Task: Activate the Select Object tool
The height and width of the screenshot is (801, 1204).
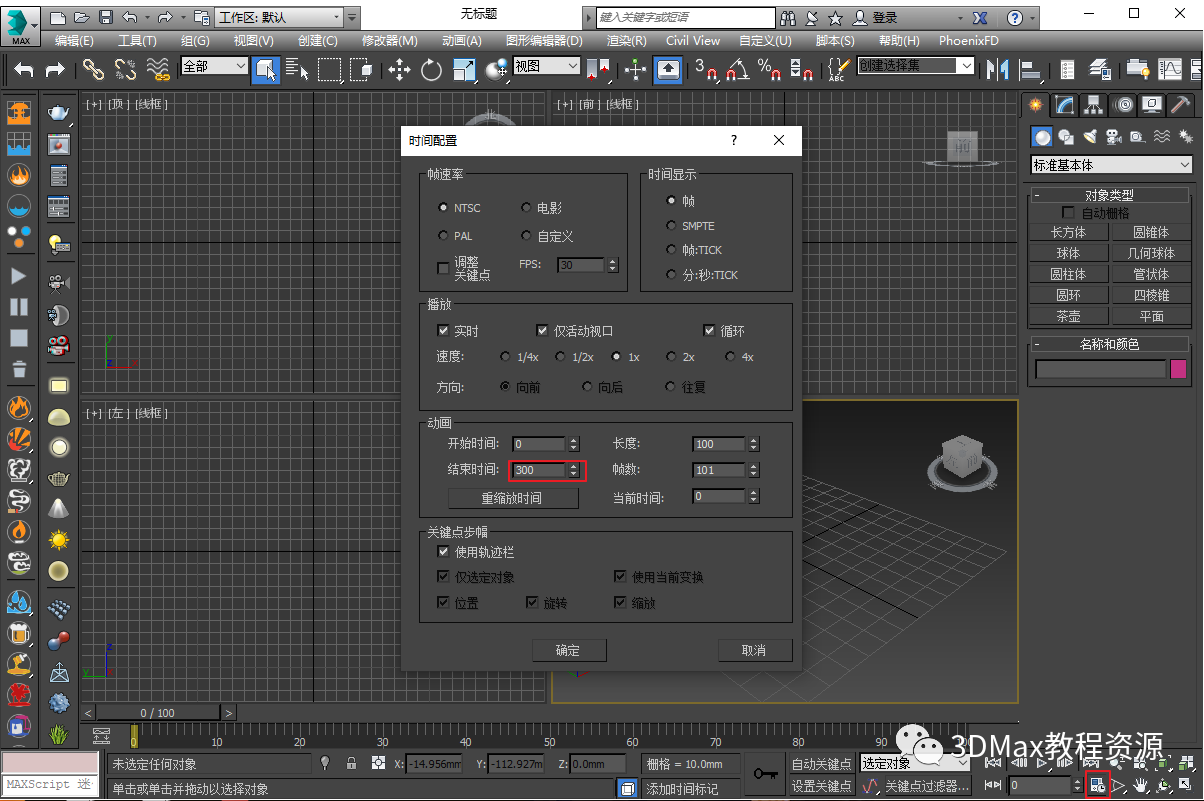Action: pyautogui.click(x=265, y=69)
